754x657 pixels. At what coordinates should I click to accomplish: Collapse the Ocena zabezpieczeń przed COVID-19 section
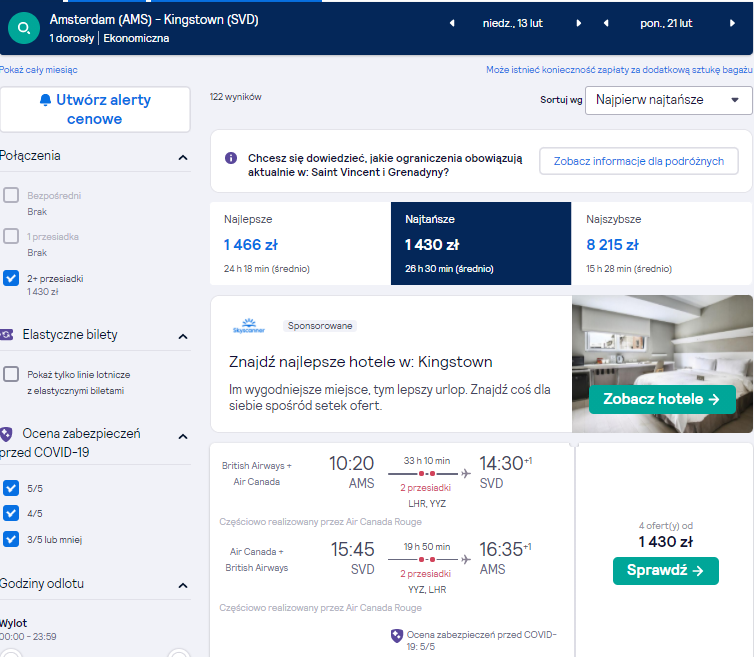(183, 436)
